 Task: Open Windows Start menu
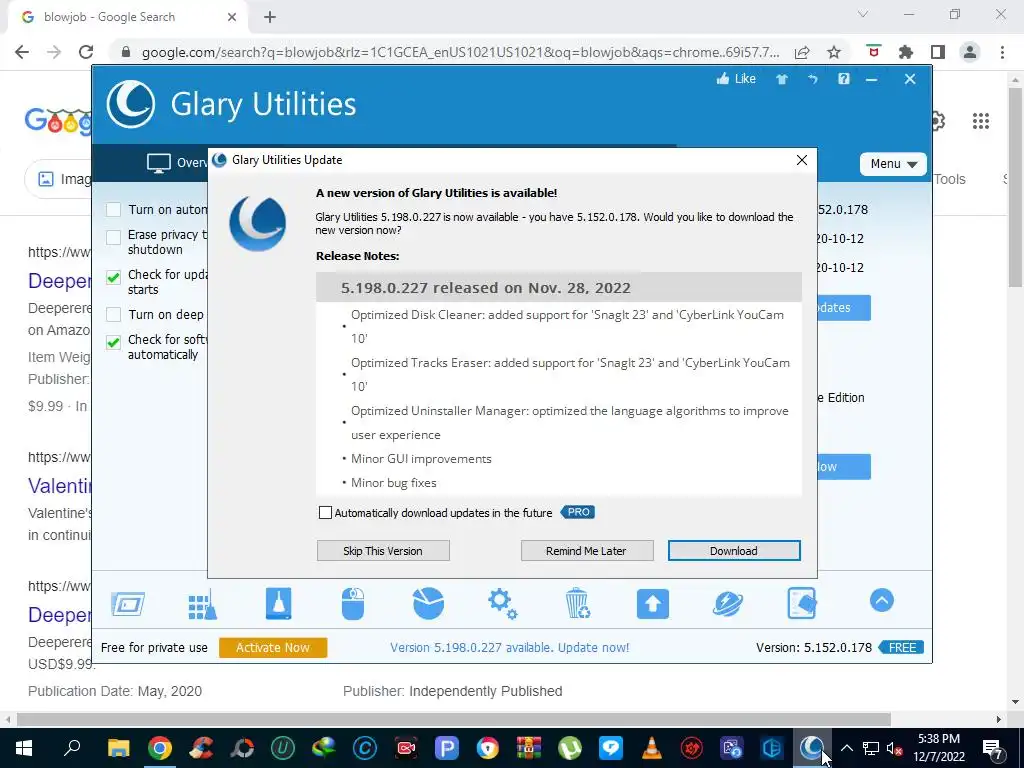click(24, 748)
